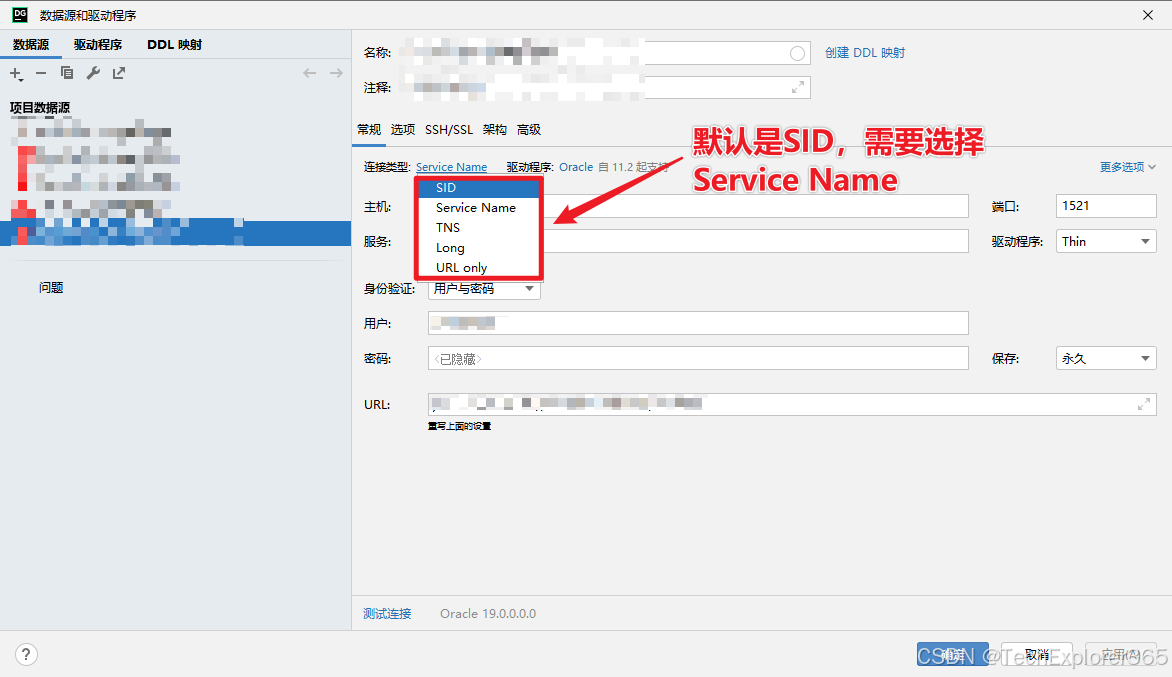The height and width of the screenshot is (677, 1172).
Task: Click the add data source plus icon
Action: point(16,72)
